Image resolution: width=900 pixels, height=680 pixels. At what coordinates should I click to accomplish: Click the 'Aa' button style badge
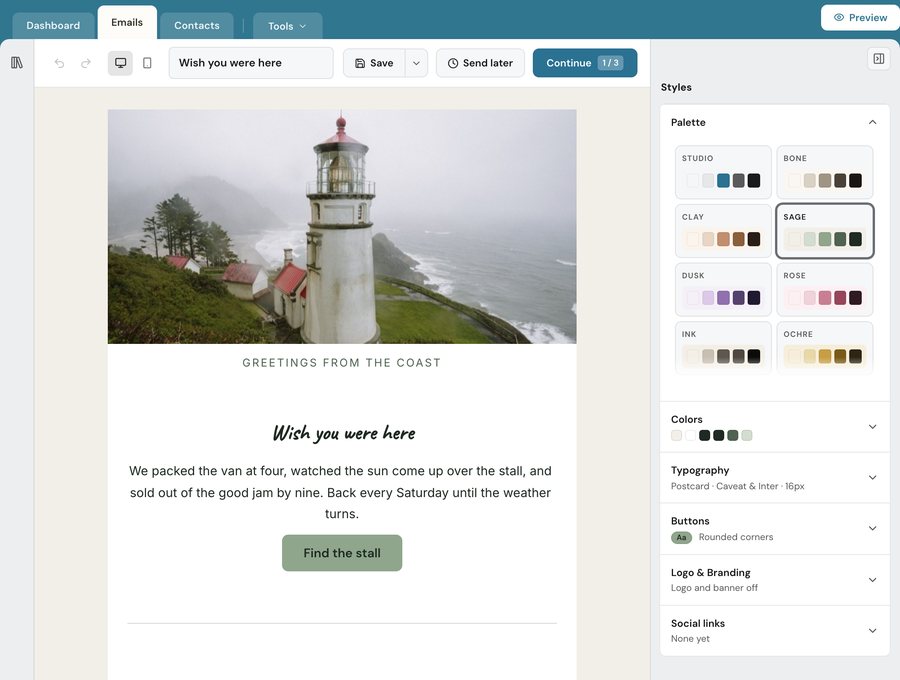click(x=681, y=538)
